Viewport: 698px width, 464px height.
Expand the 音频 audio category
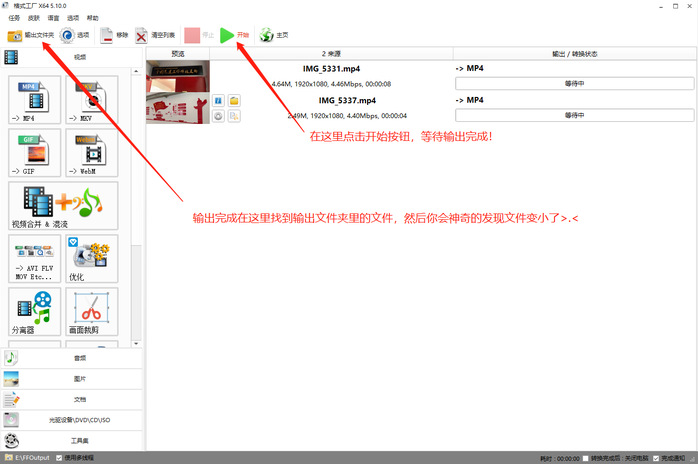point(79,357)
